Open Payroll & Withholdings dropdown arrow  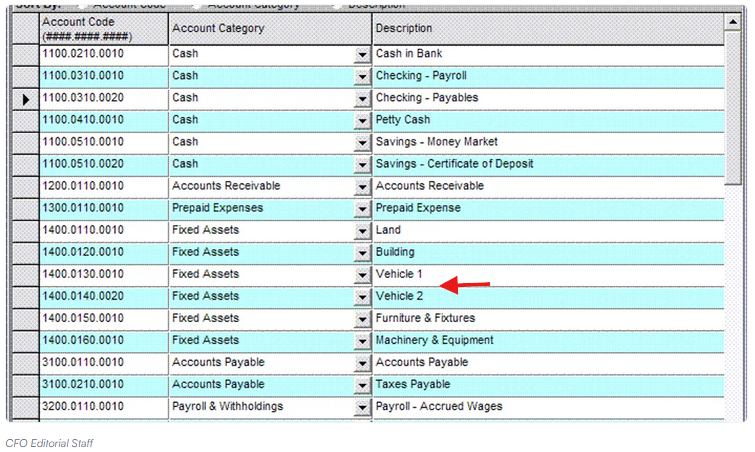pos(362,408)
